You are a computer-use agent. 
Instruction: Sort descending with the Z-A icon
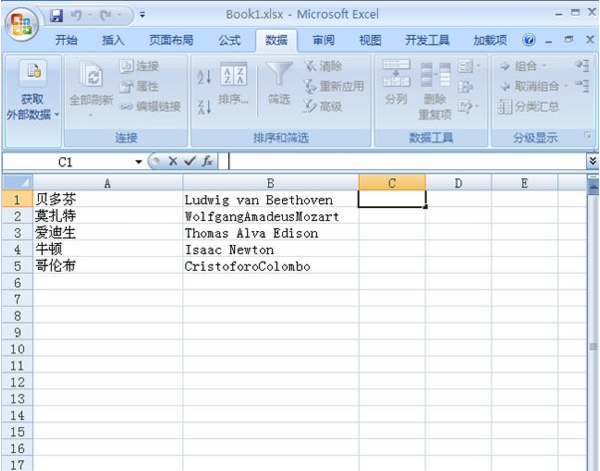[x=204, y=107]
